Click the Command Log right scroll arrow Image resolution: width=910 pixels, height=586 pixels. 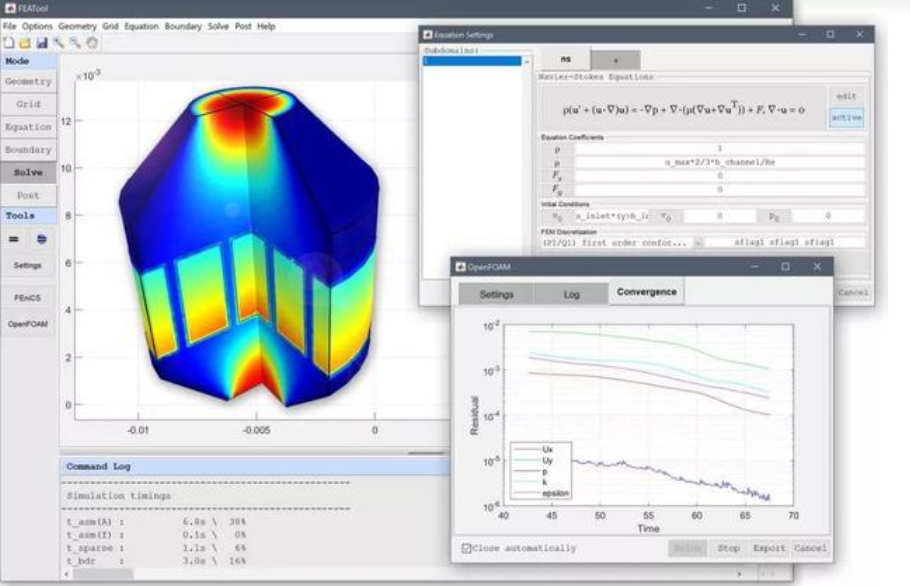pyautogui.click(x=739, y=574)
